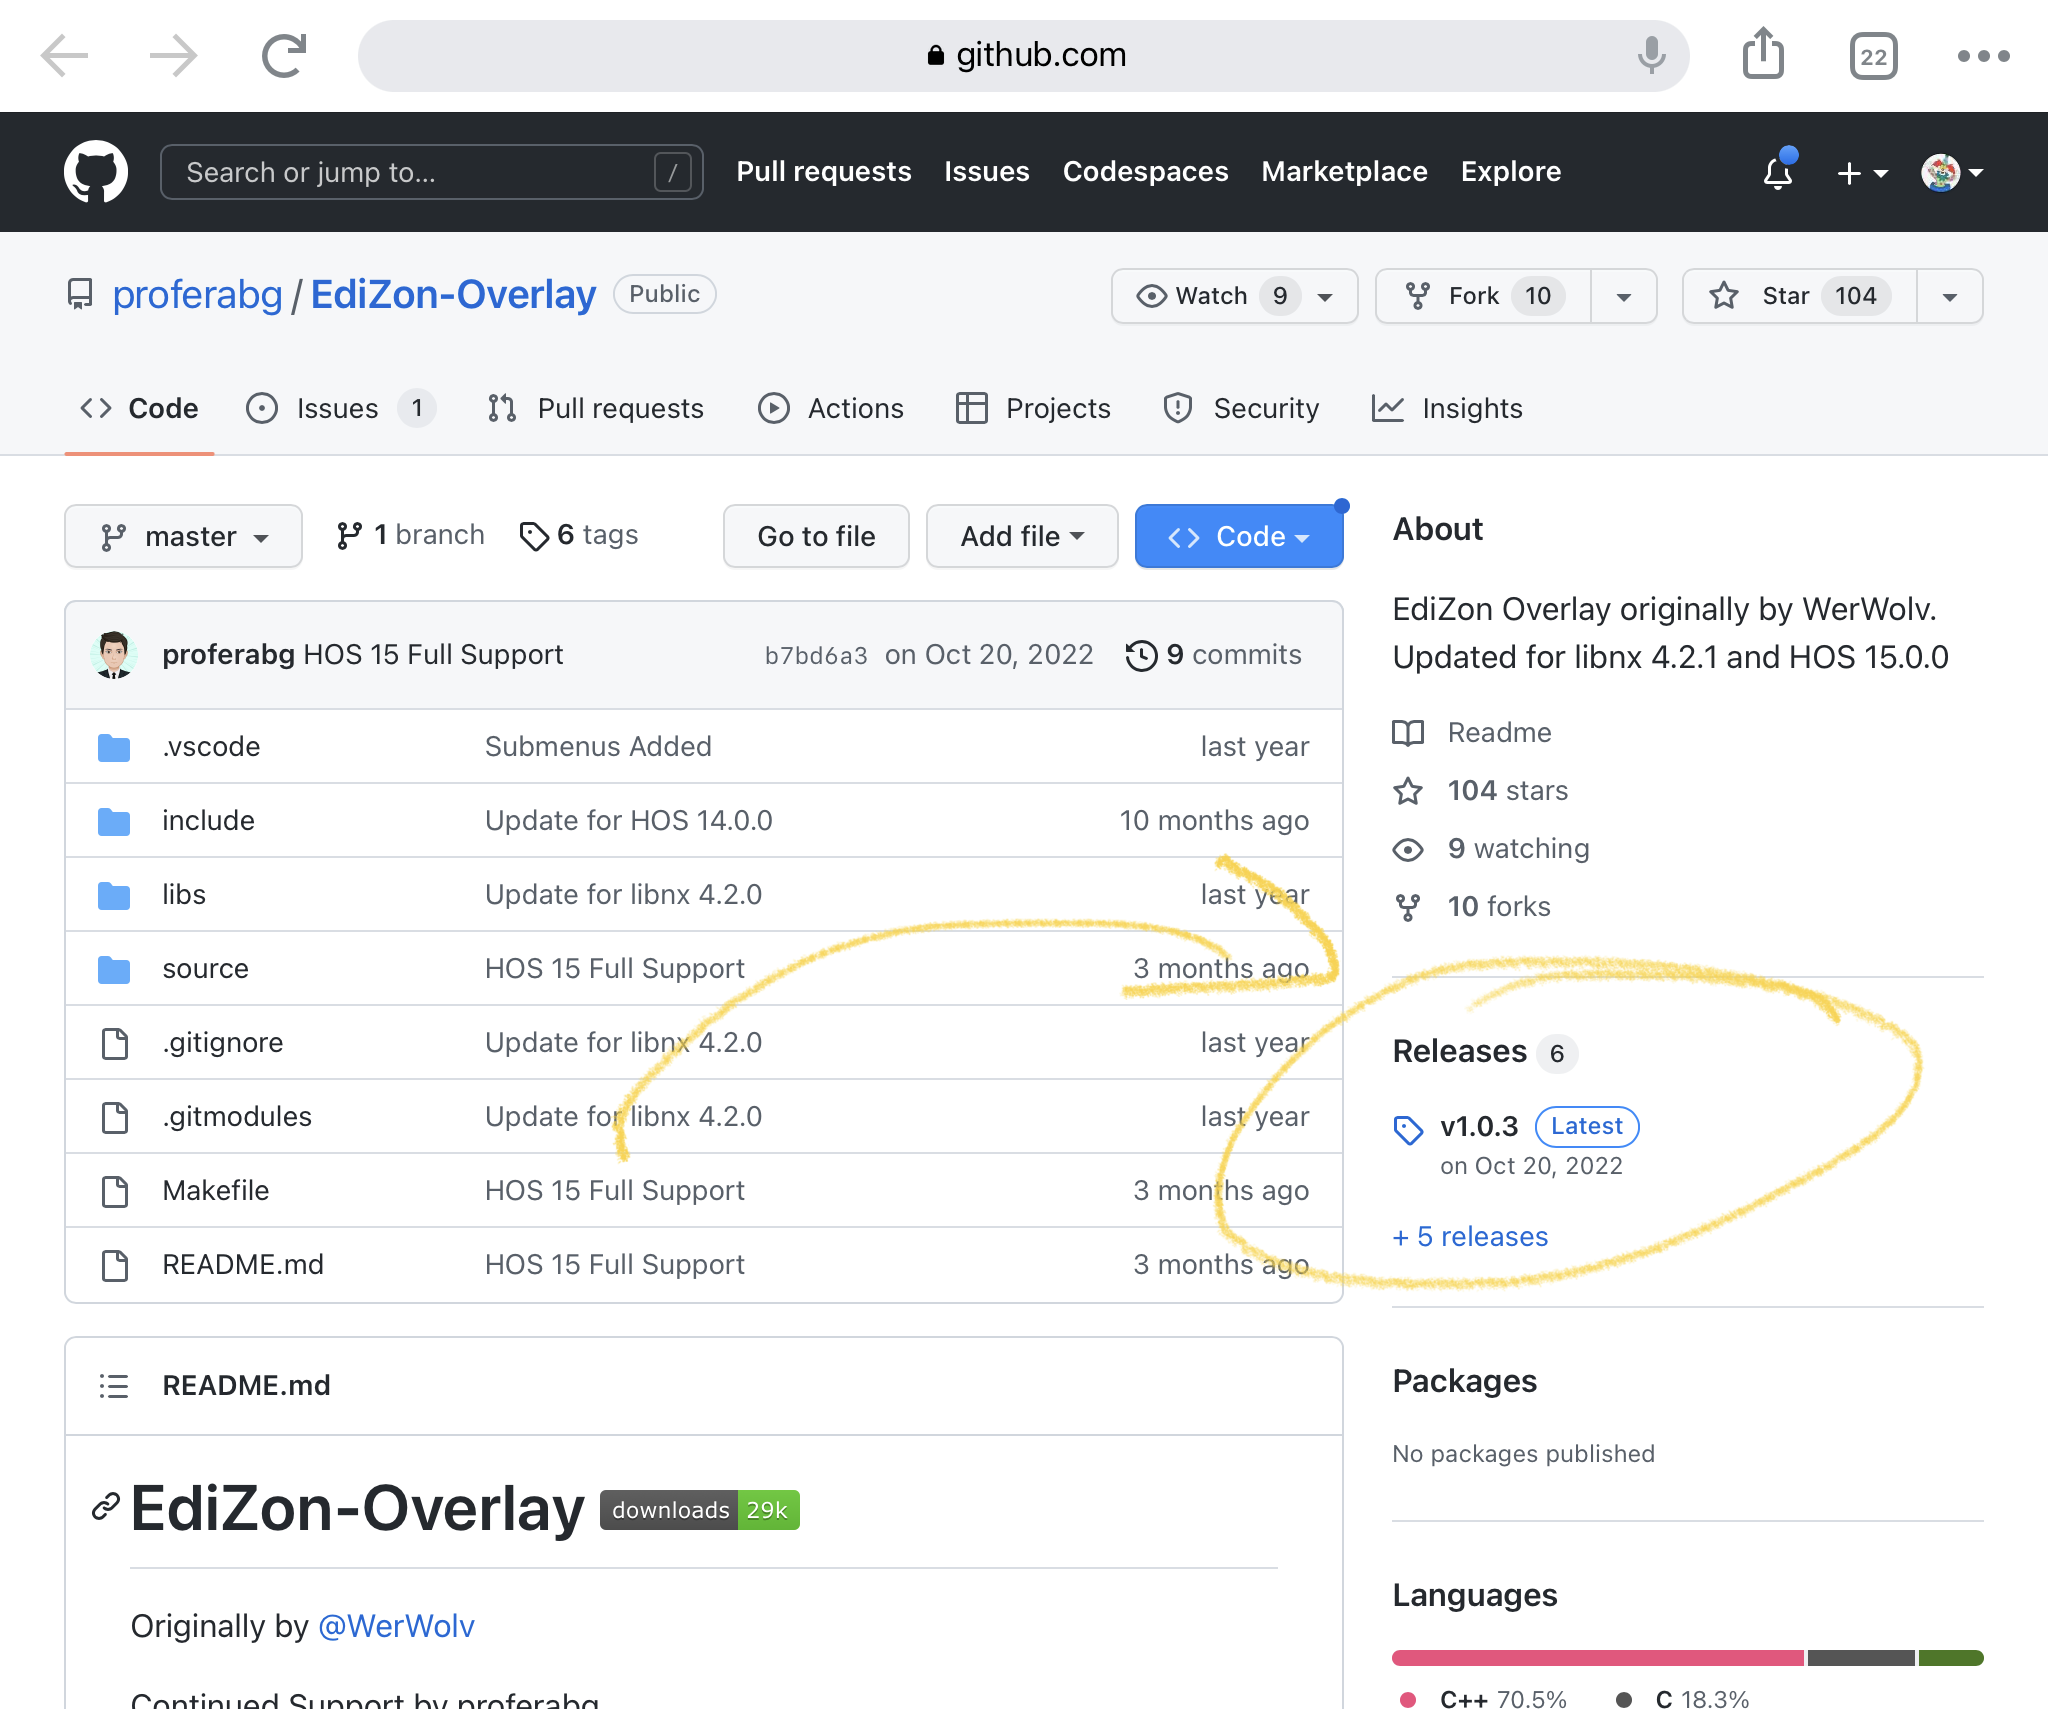Screen dimensions: 2048x1709
Task: Open Explore in the top navigation
Action: point(1510,172)
